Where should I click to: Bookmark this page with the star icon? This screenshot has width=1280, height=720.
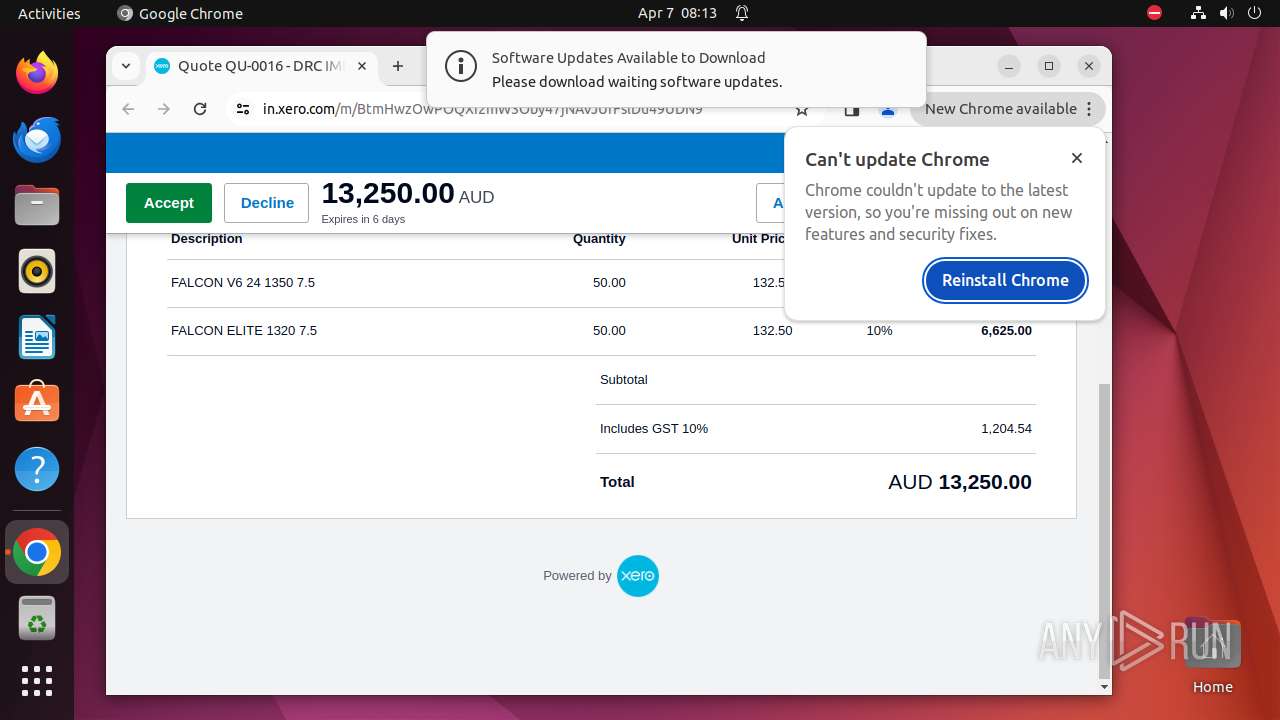point(801,110)
